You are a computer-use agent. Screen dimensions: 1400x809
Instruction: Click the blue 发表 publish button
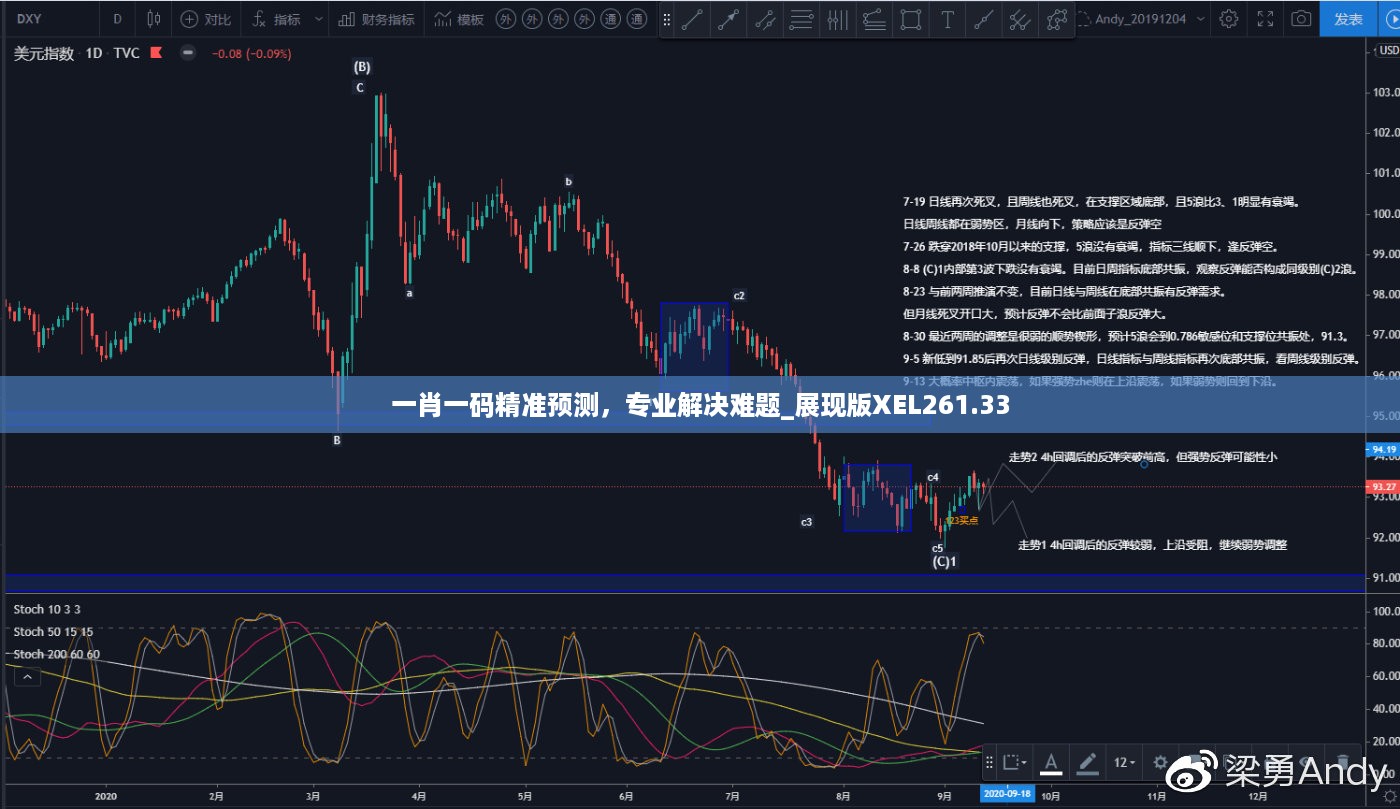1349,19
